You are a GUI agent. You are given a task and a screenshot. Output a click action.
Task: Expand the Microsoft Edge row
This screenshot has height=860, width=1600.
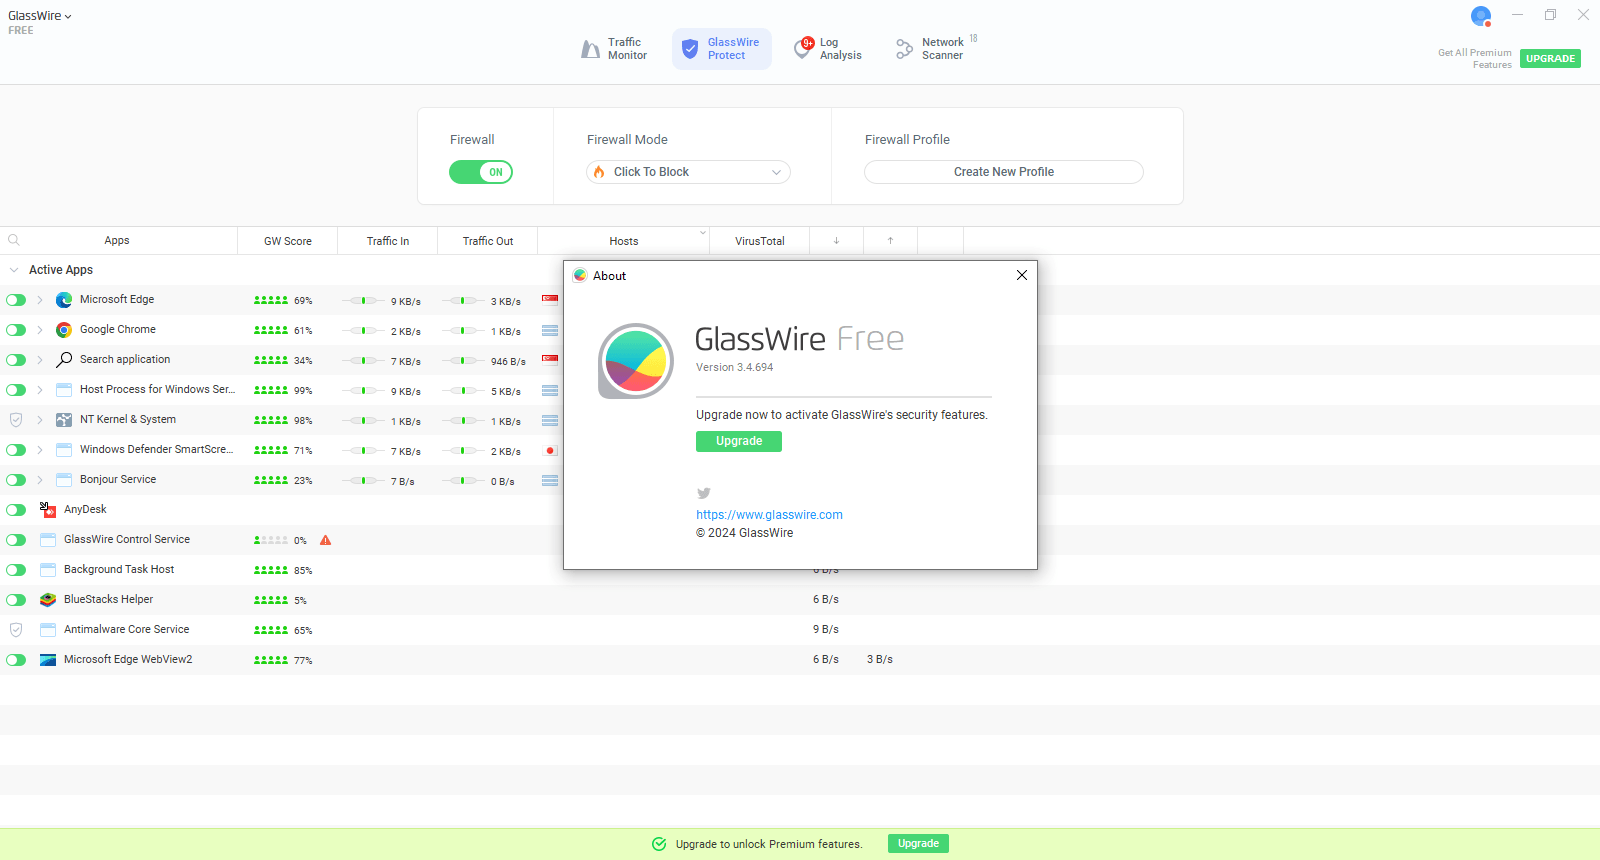point(40,300)
